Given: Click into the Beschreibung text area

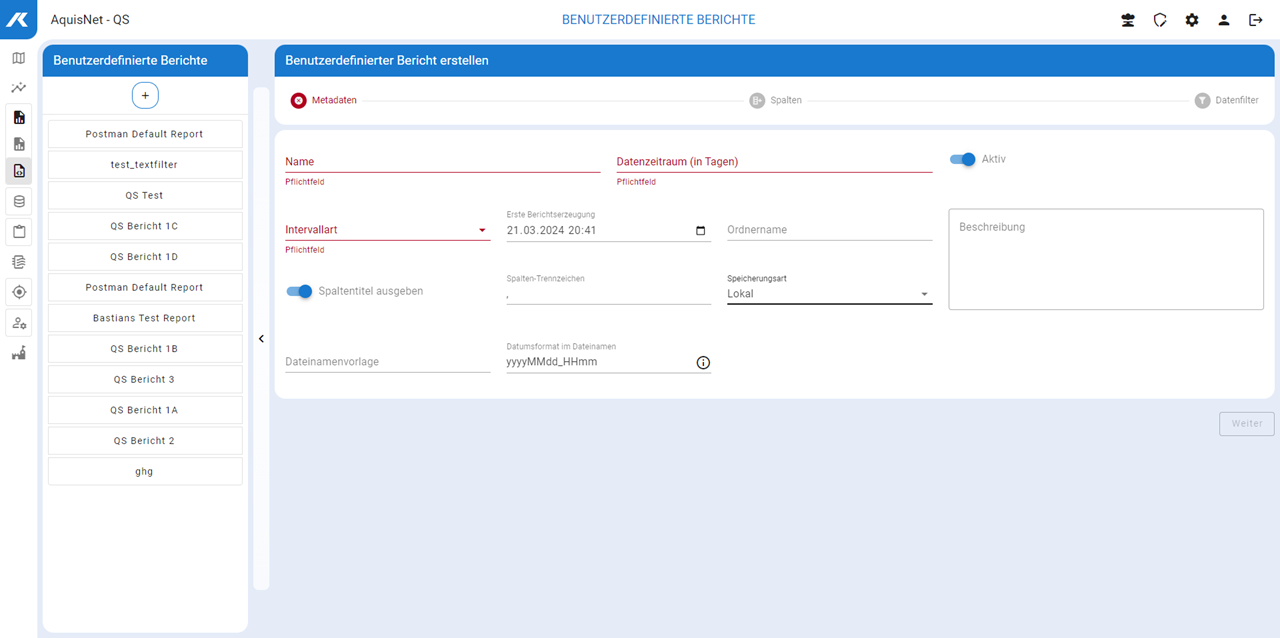Looking at the screenshot, I should [x=1105, y=259].
